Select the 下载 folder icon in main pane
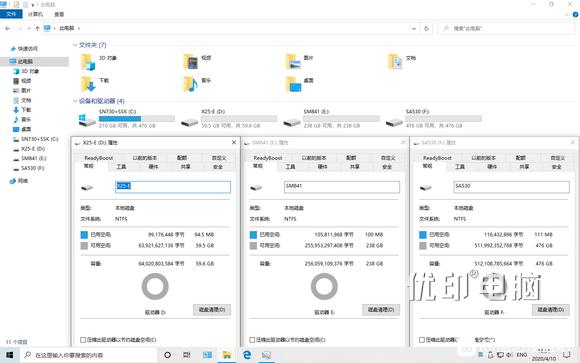580x363 pixels. [x=88, y=84]
